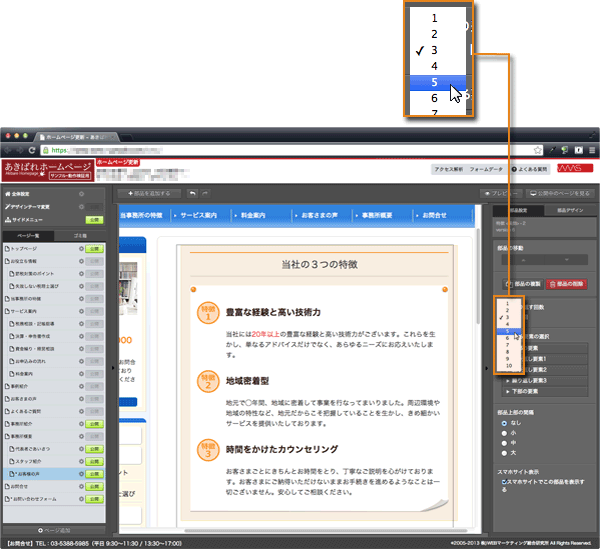This screenshot has width=600, height=549.
Task: Click the horizontal scrollbar below the preview
Action: click(x=326, y=531)
